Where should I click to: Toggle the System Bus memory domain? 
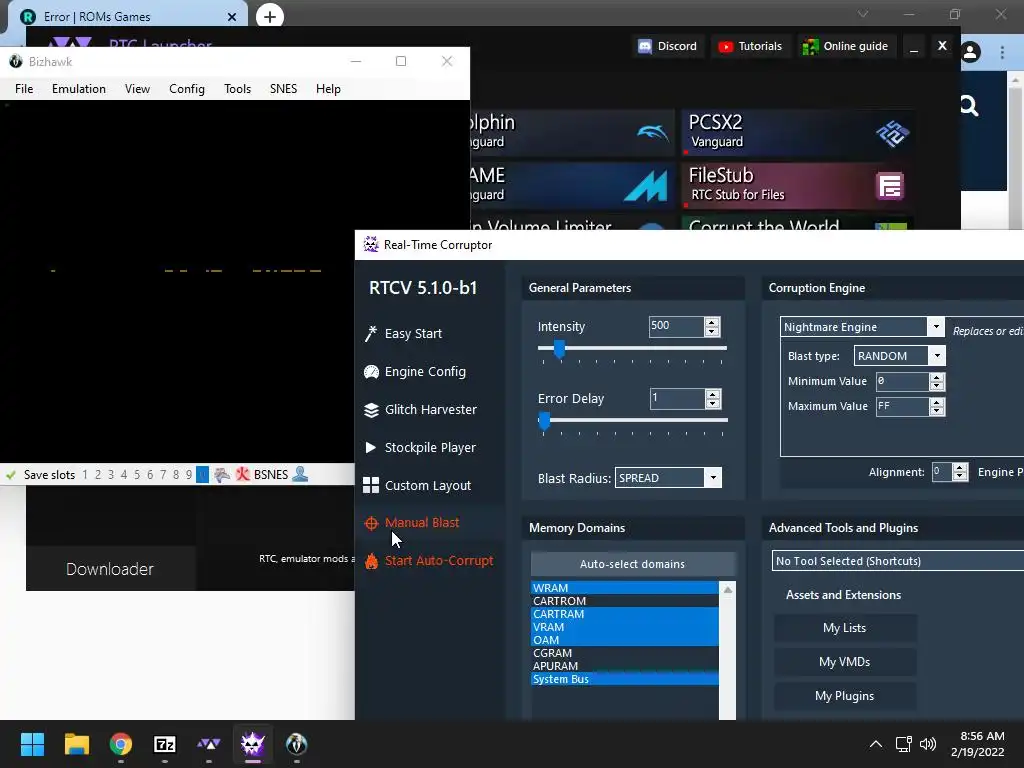tap(625, 679)
